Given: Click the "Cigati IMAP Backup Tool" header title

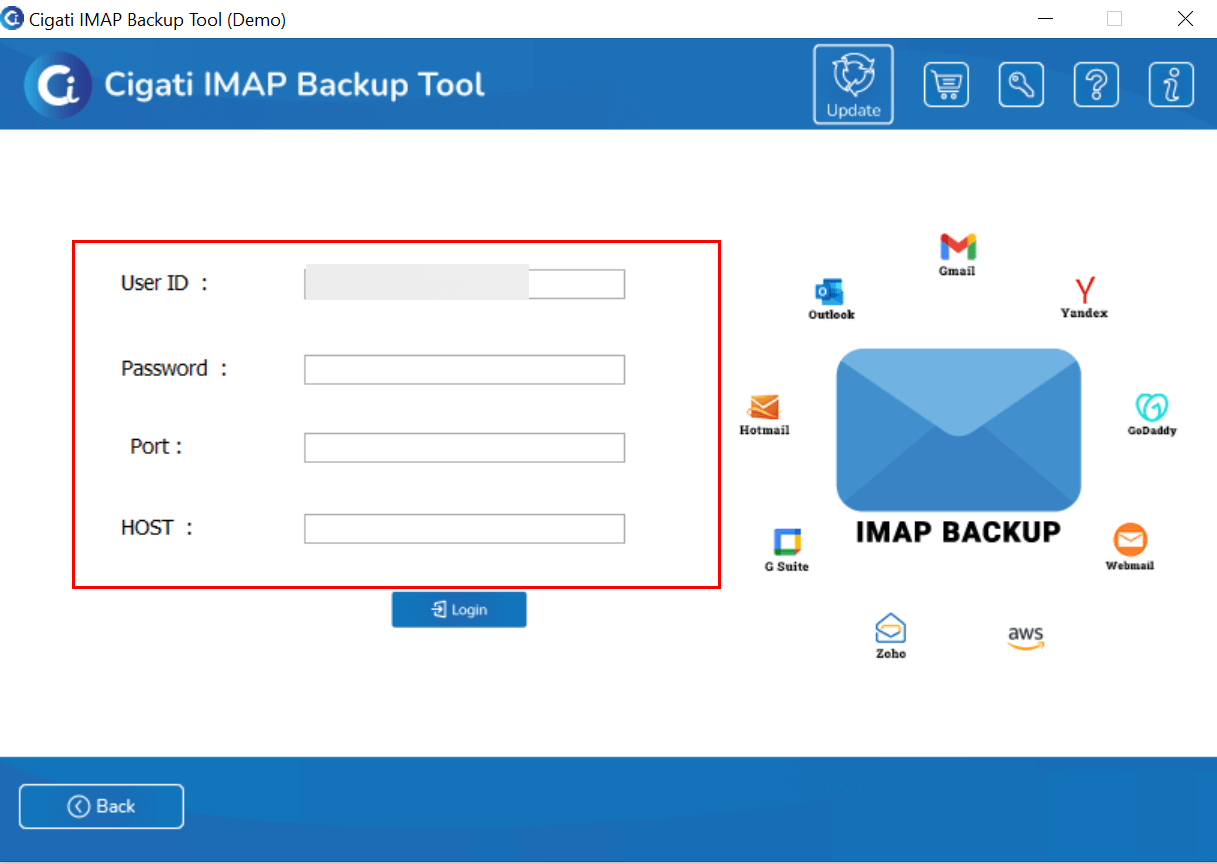Looking at the screenshot, I should click(x=295, y=85).
